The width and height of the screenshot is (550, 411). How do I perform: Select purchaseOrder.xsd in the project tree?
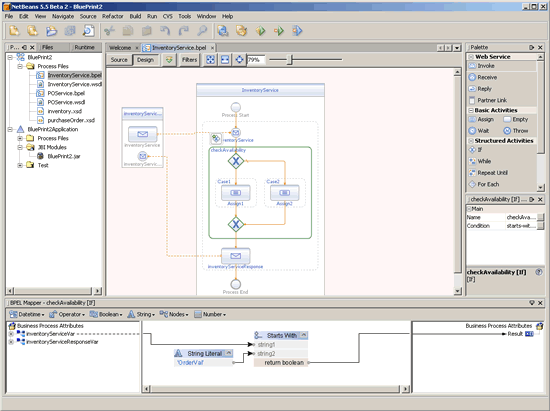(71, 120)
